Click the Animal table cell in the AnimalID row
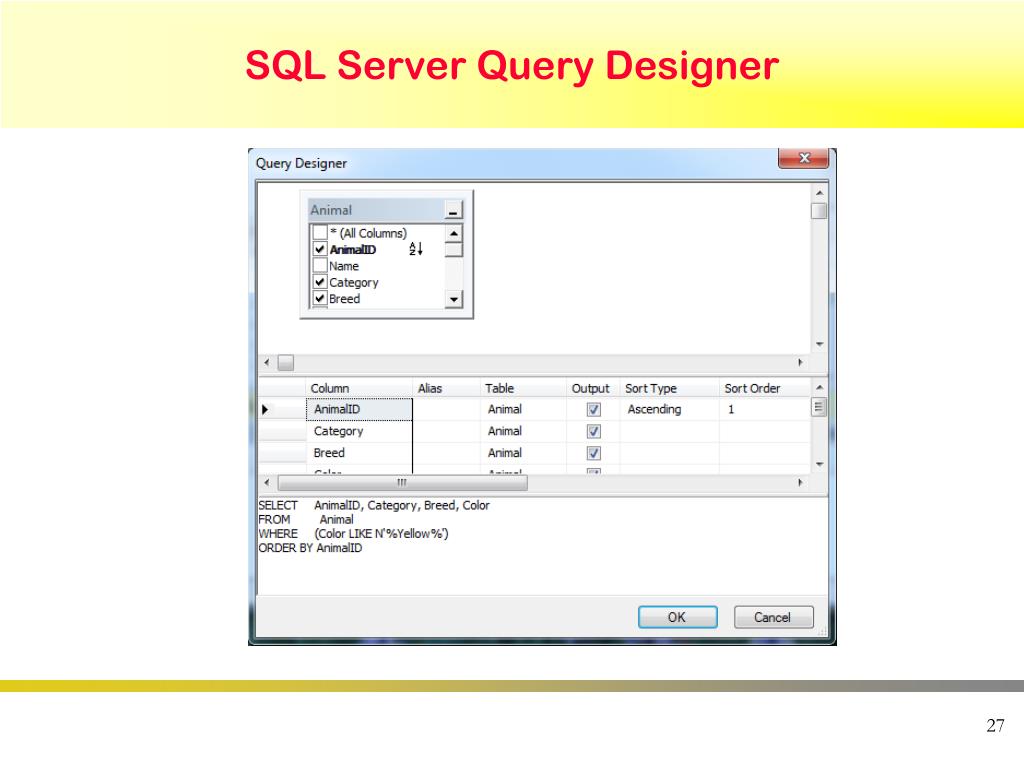 coord(523,409)
